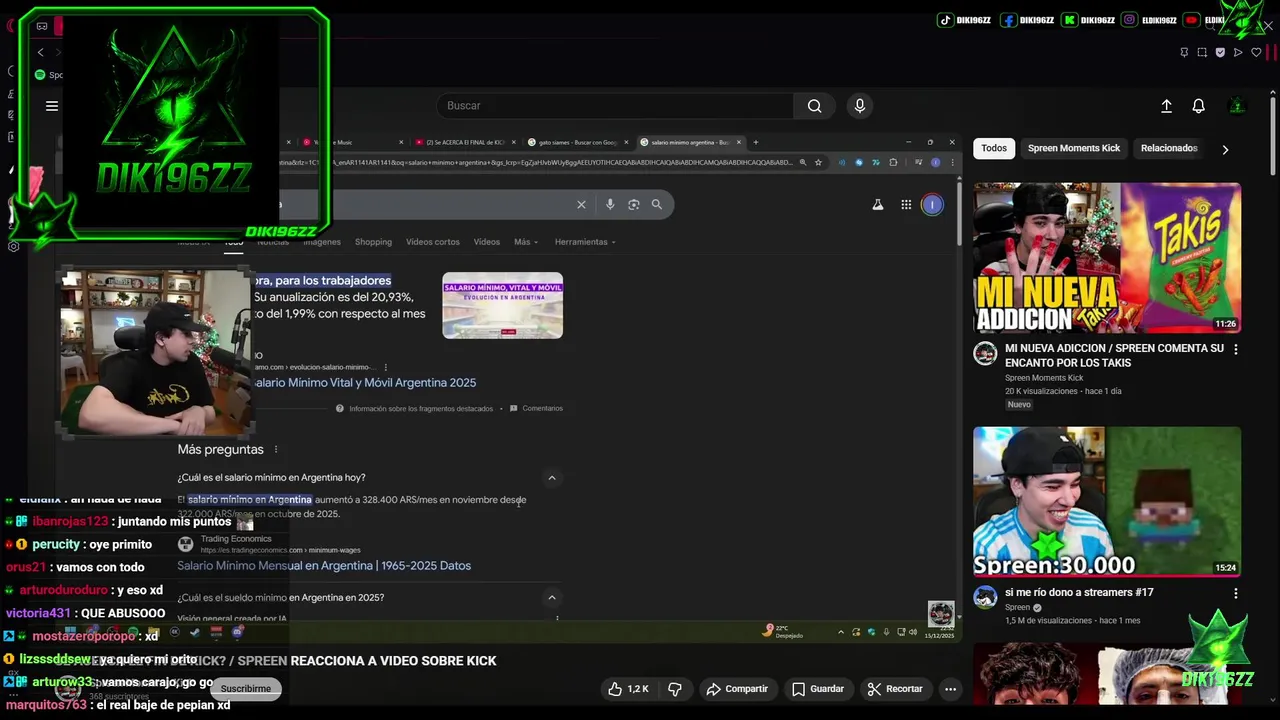Open the YouTube hamburger menu
This screenshot has width=1280, height=720.
pyautogui.click(x=52, y=106)
